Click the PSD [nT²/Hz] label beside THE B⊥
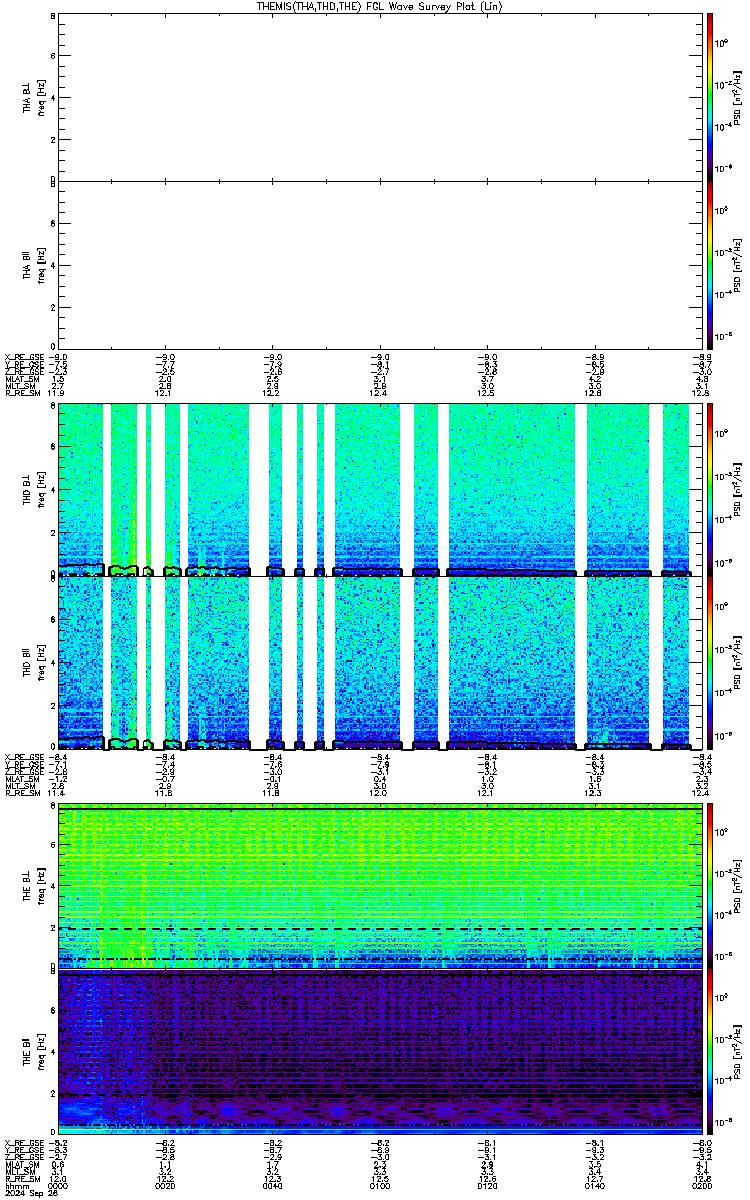 [738, 888]
